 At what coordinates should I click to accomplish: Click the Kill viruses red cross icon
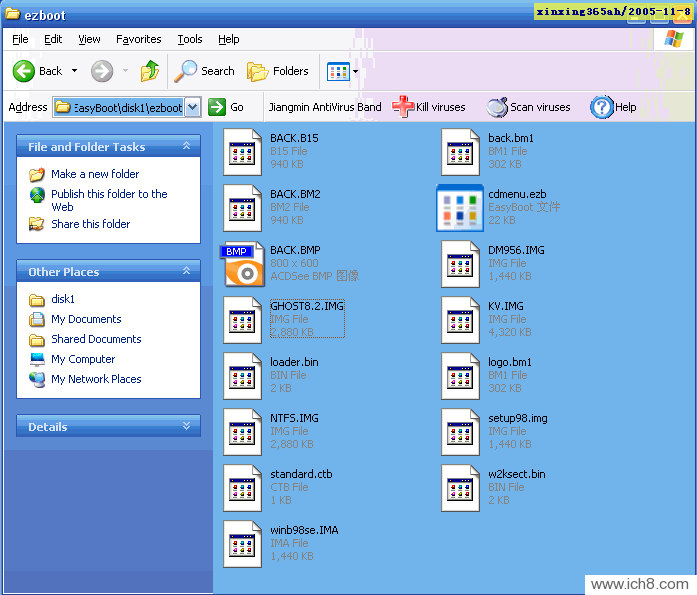402,107
